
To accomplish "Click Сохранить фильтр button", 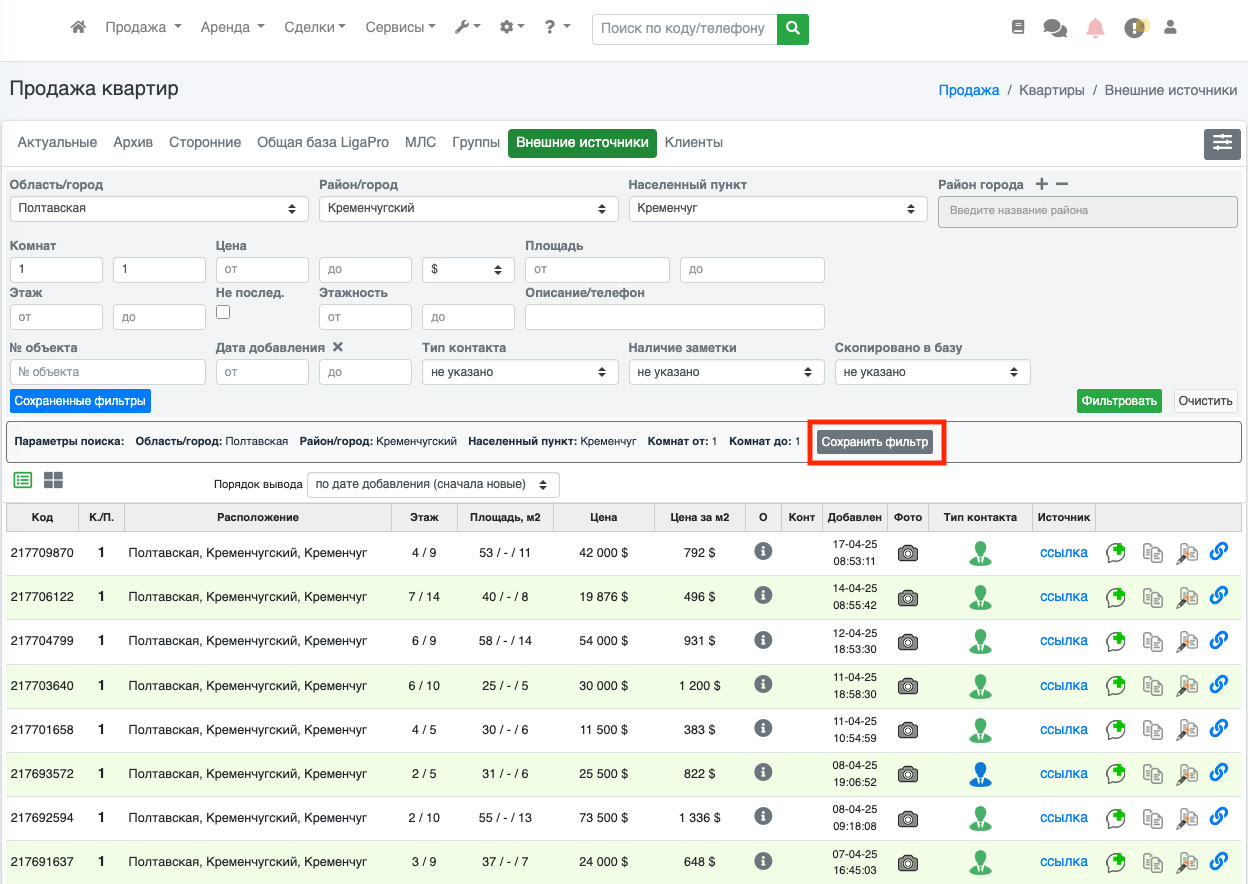I will pos(875,442).
